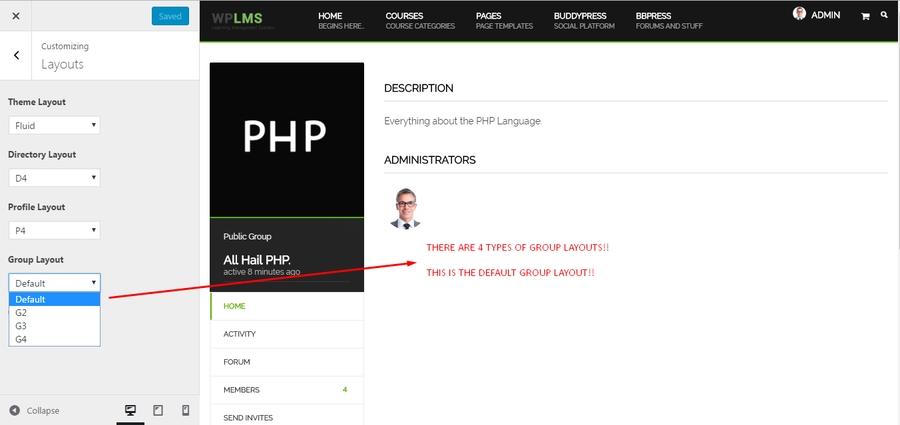
Task: Choose G3 from the Group Layout list
Action: pos(55,326)
